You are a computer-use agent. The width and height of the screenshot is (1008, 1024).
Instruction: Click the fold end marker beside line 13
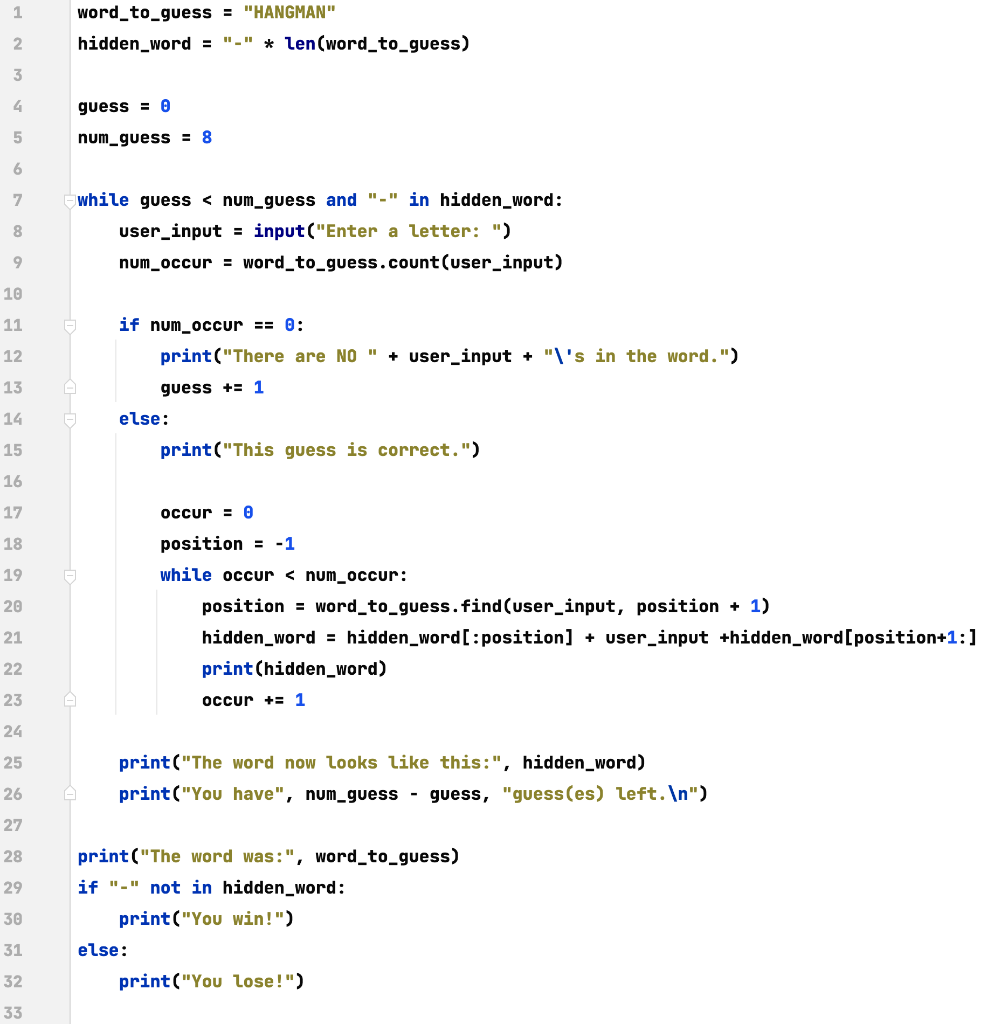[x=69, y=387]
